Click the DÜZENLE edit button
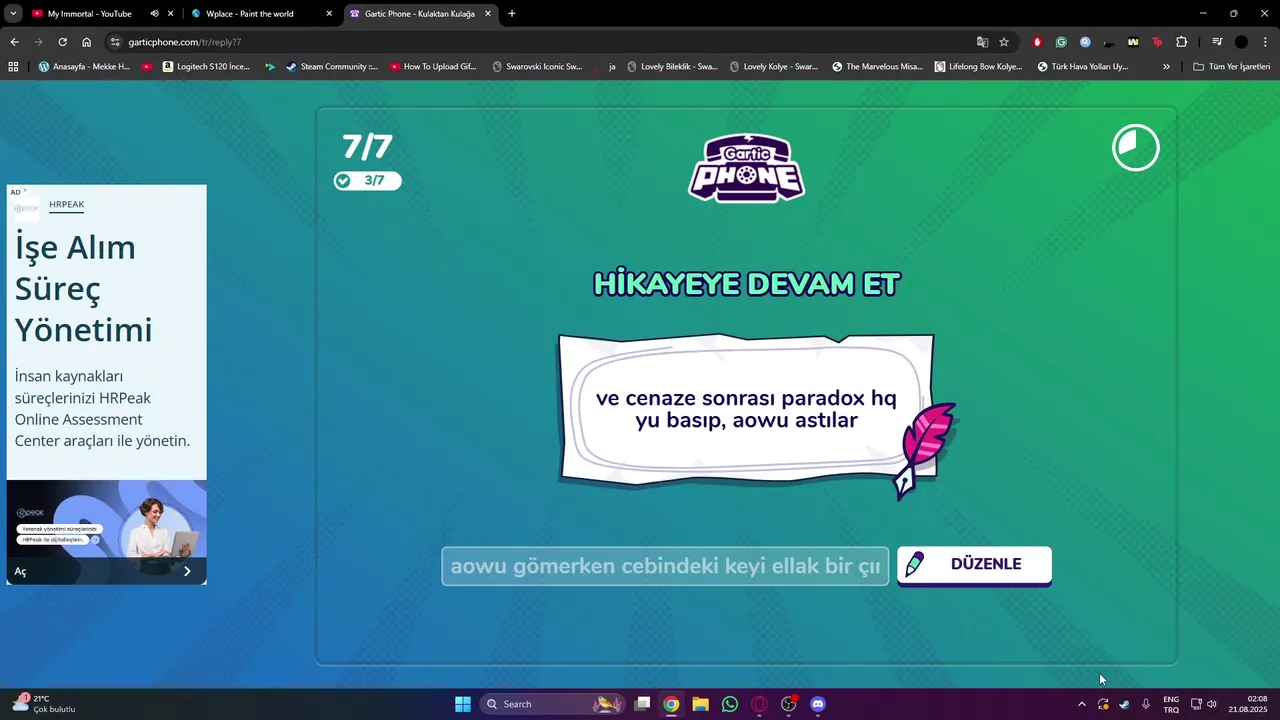This screenshot has height=720, width=1280. [974, 564]
